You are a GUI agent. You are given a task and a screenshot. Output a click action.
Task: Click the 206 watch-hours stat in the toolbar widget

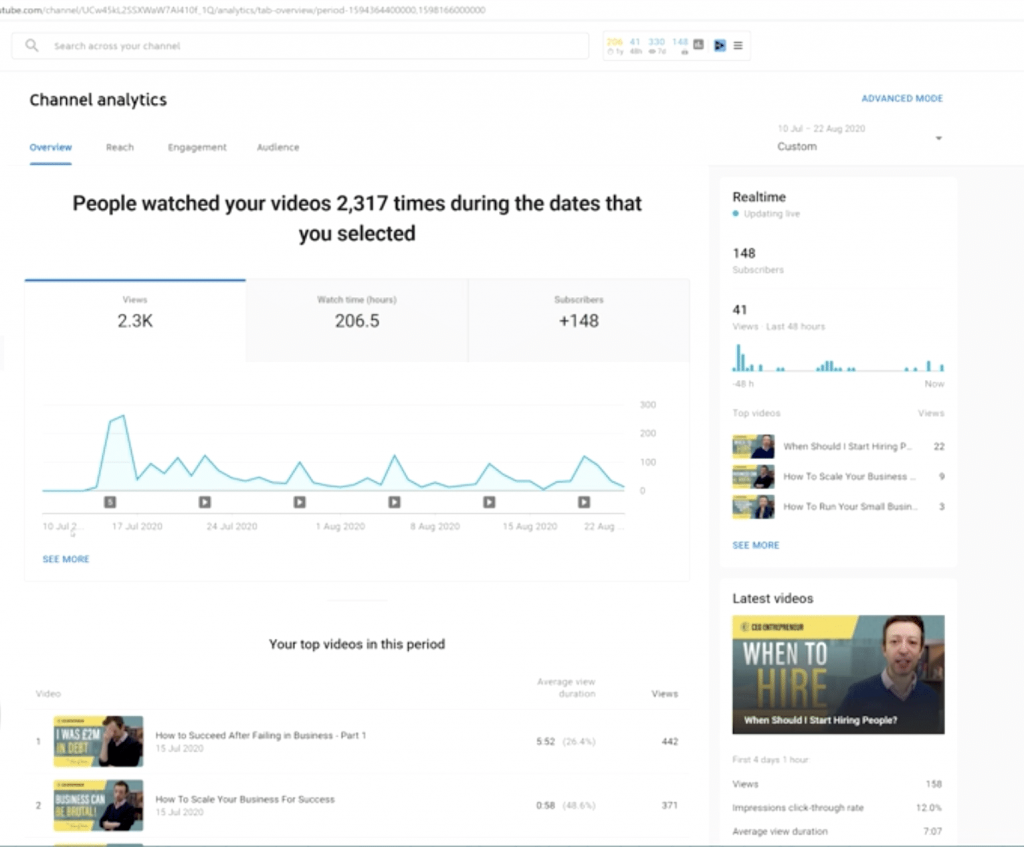[x=615, y=46]
